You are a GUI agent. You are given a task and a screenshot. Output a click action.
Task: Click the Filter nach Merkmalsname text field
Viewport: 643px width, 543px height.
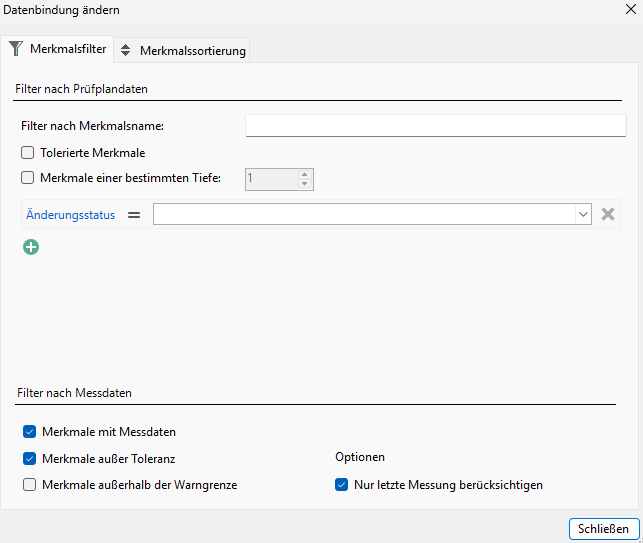[x=436, y=125]
